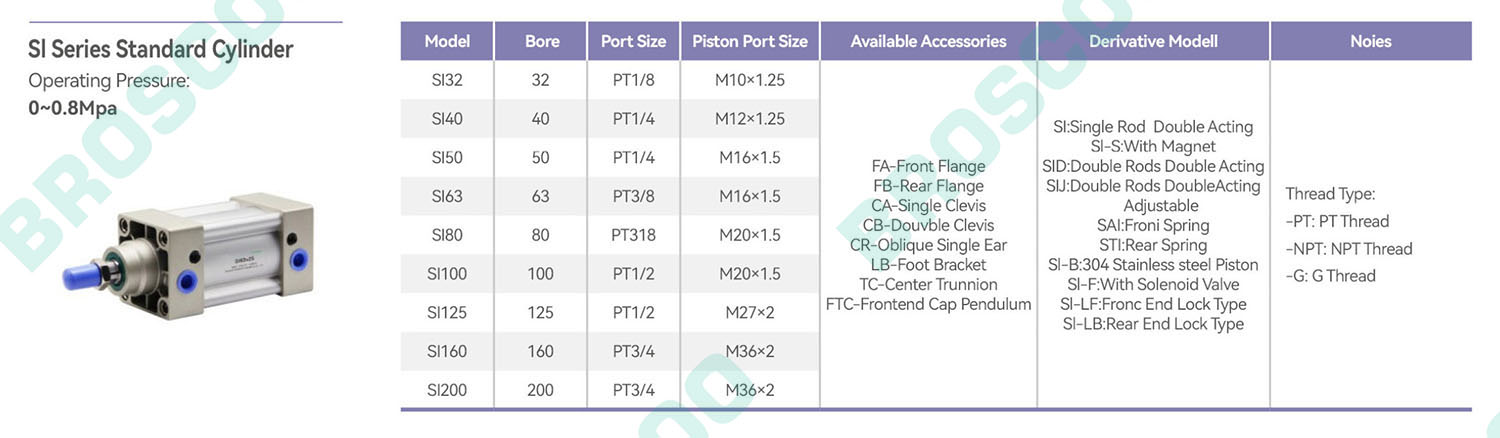1500x438 pixels.
Task: Click the 0~0.8Mpa operating pressure text
Action: pos(73,107)
